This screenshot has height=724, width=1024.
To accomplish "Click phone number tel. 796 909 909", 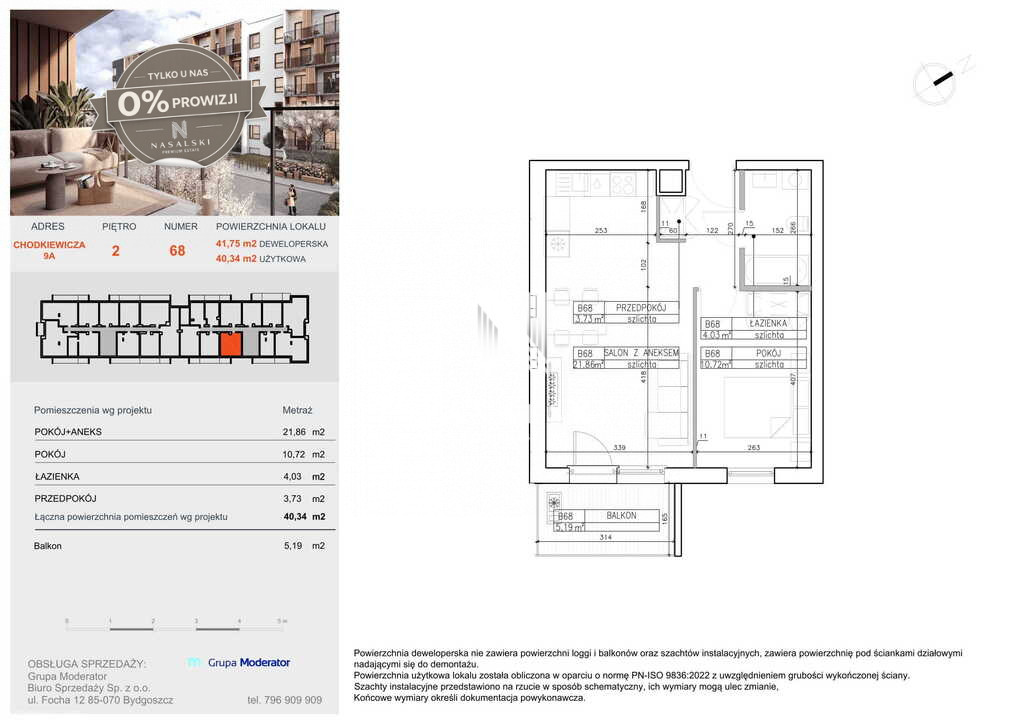I will tap(285, 700).
